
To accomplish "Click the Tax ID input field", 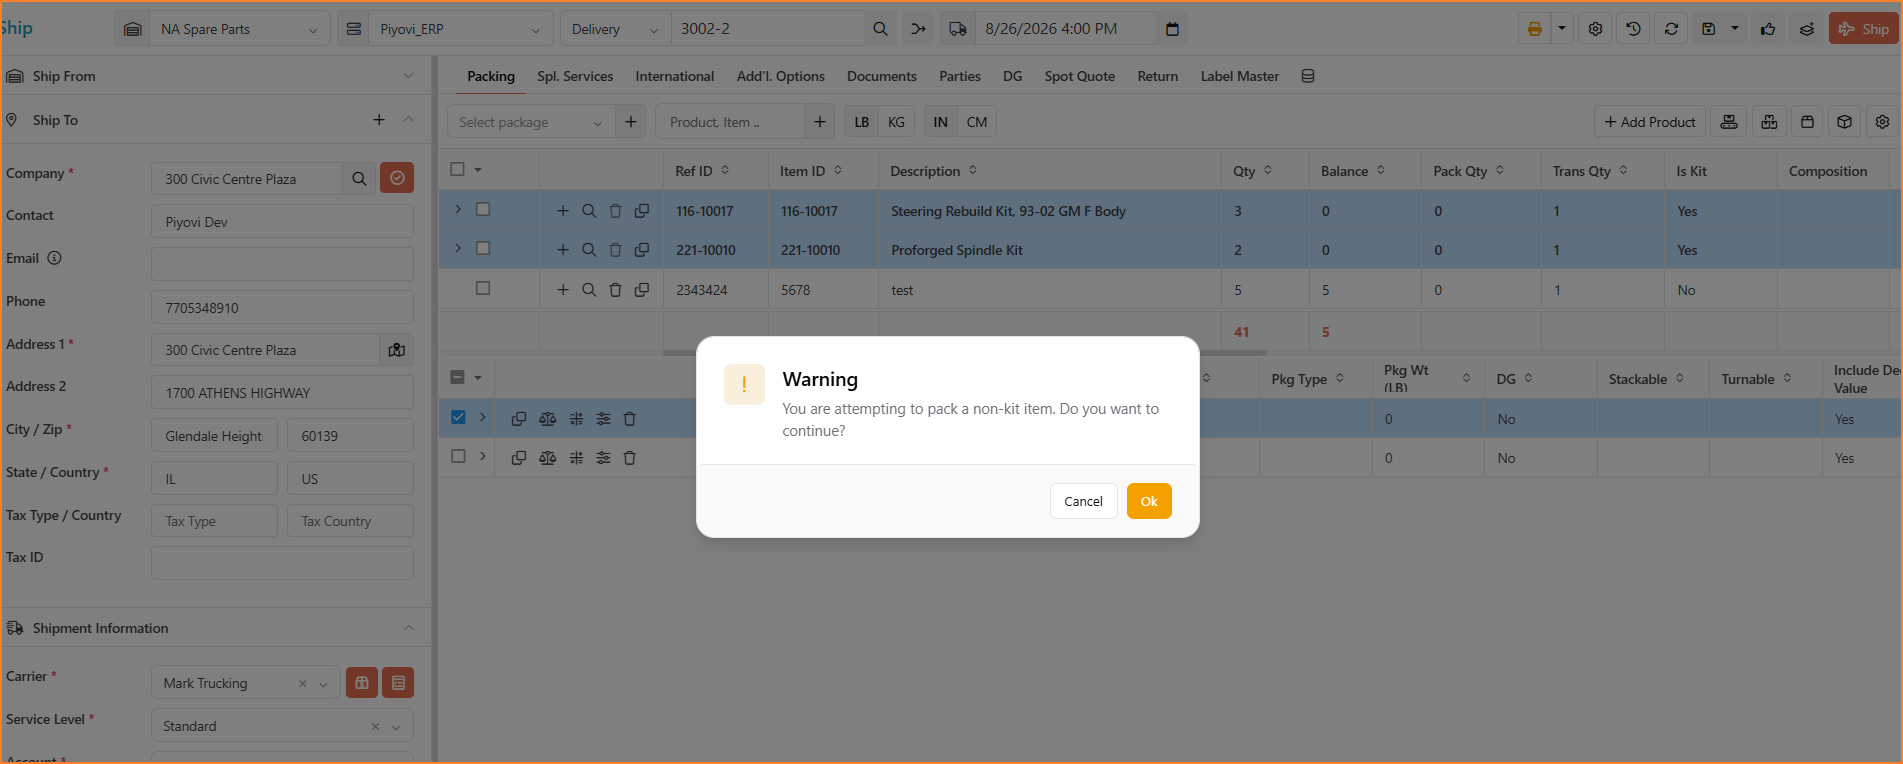I will 282,563.
